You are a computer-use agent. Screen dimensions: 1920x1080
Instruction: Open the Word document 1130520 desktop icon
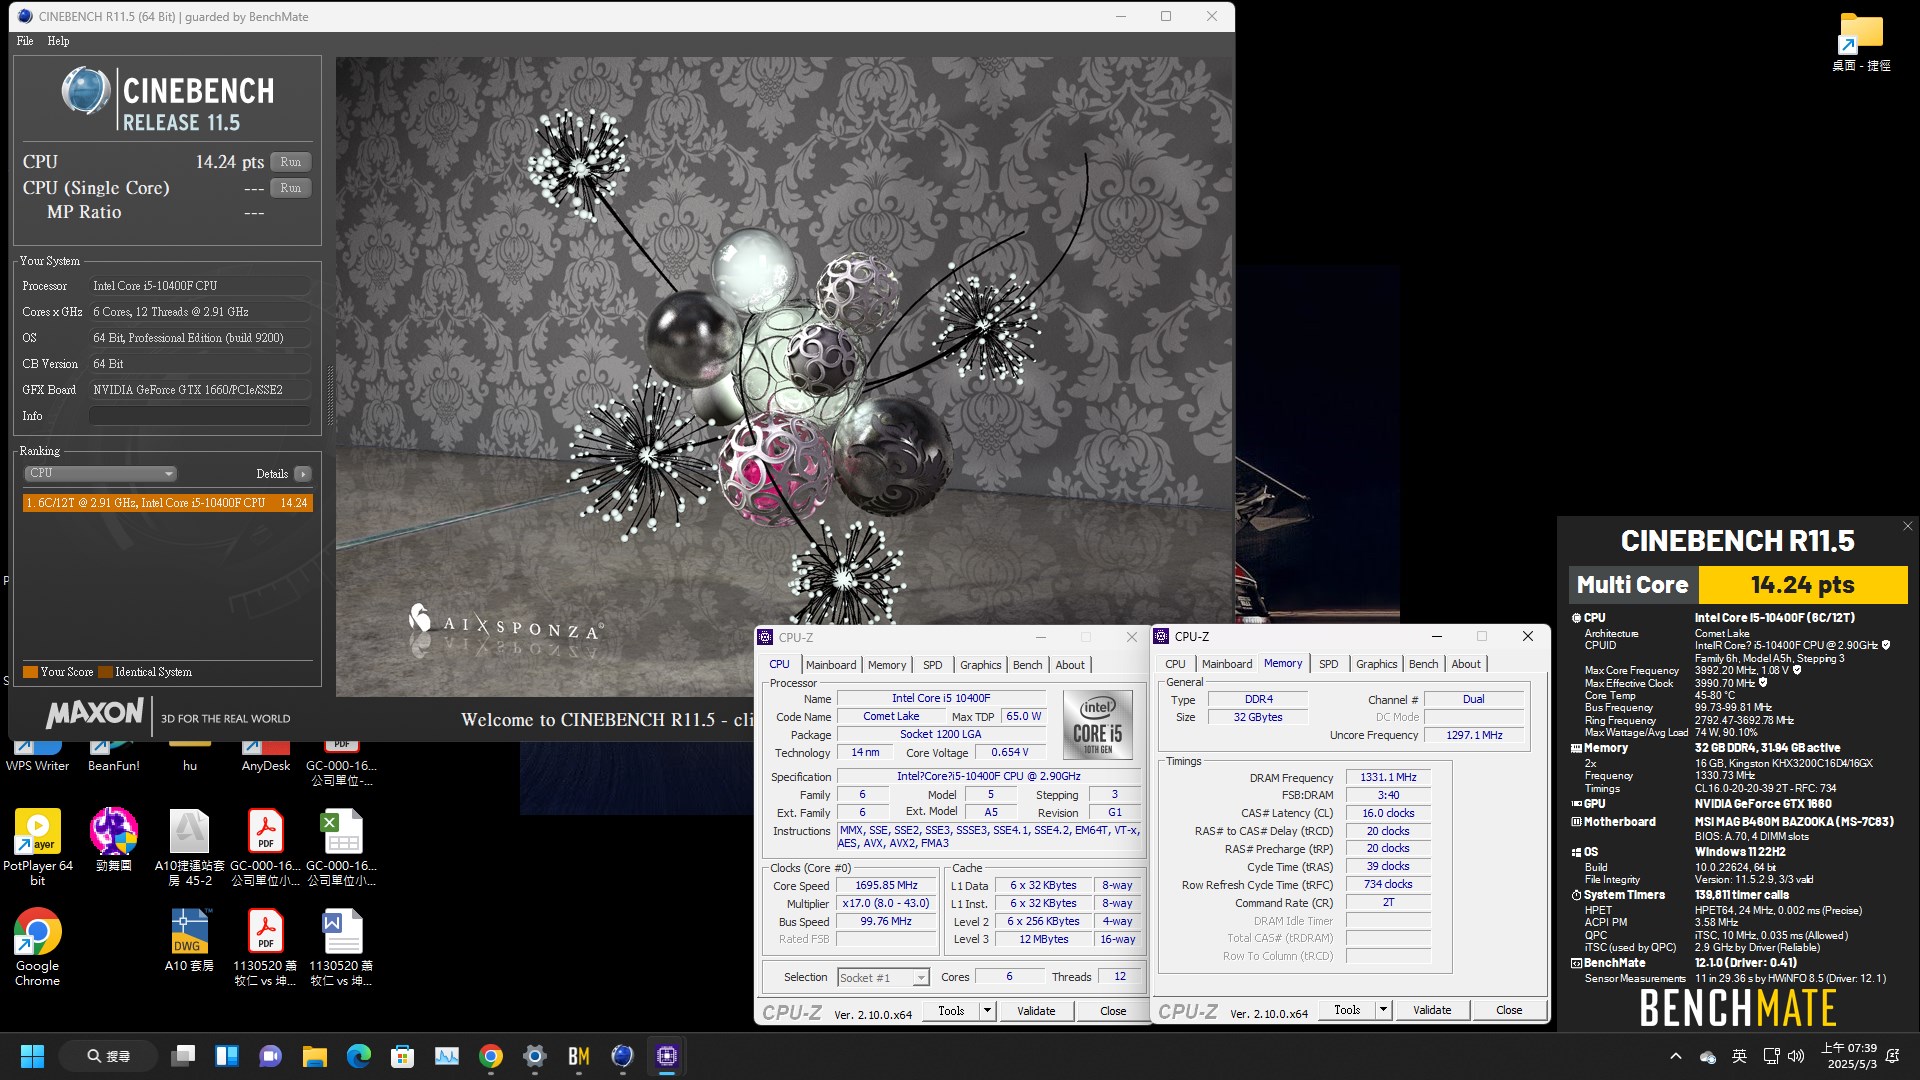pos(342,947)
